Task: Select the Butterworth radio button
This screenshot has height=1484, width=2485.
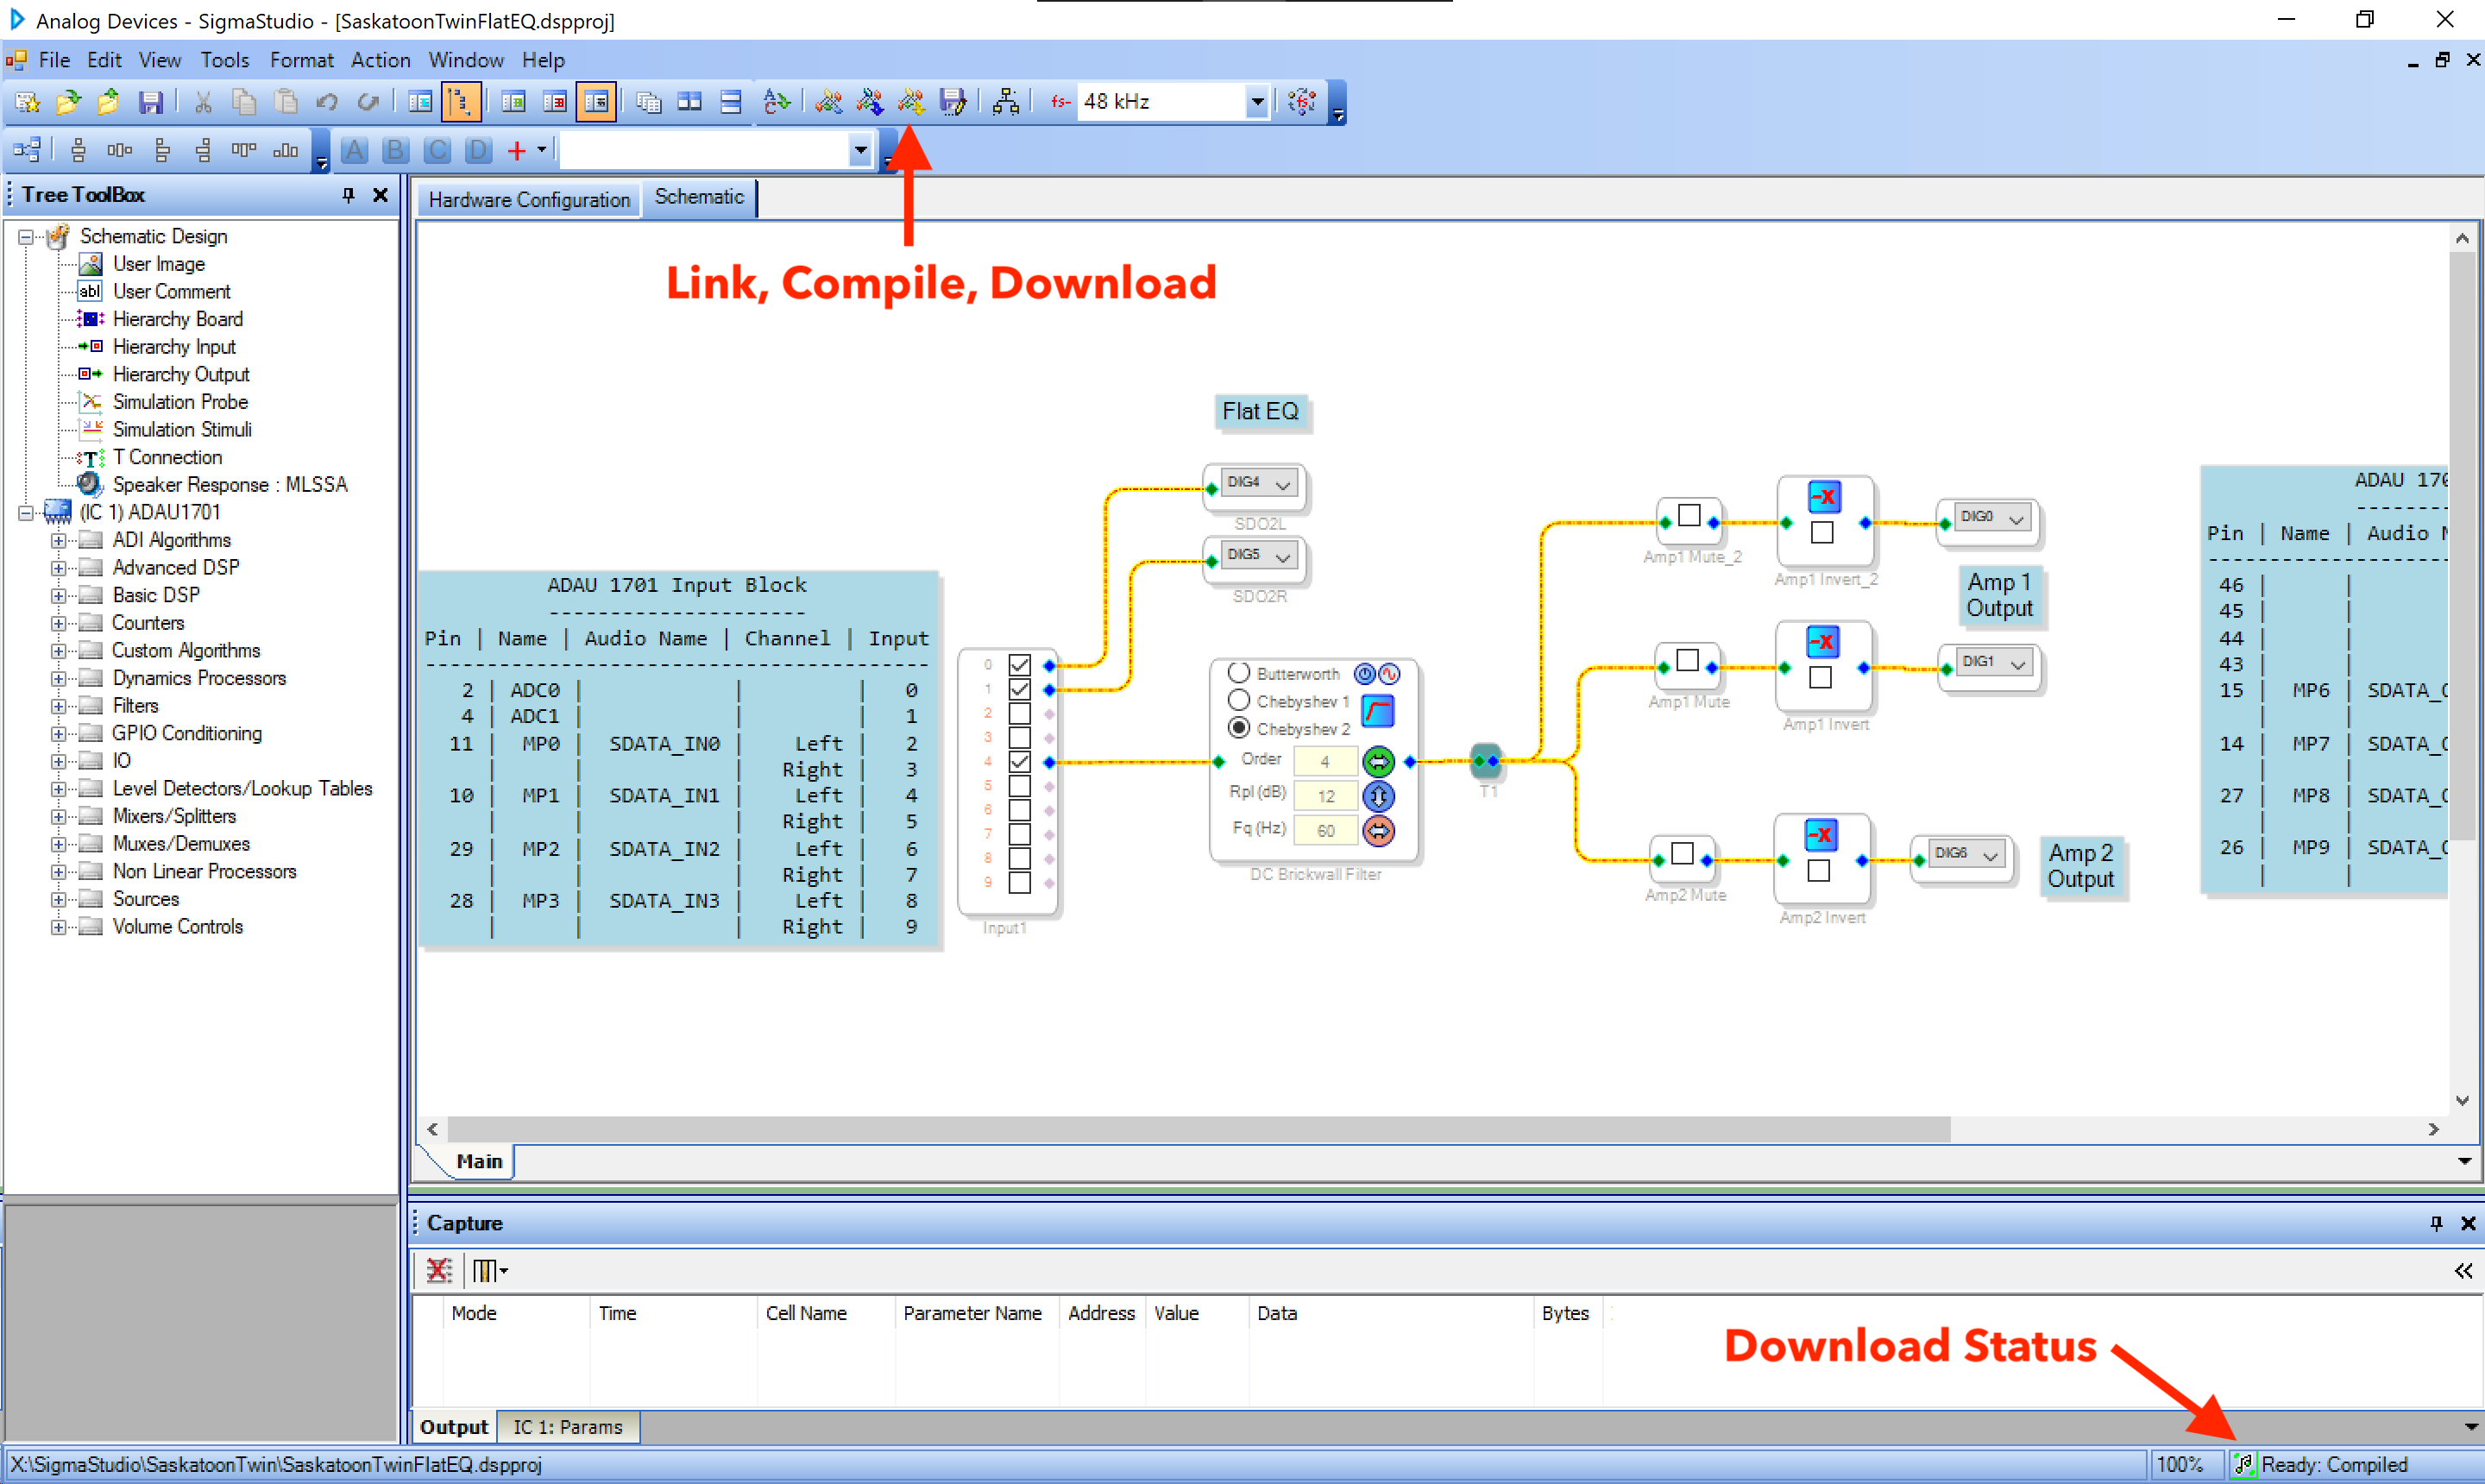Action: click(x=1238, y=672)
